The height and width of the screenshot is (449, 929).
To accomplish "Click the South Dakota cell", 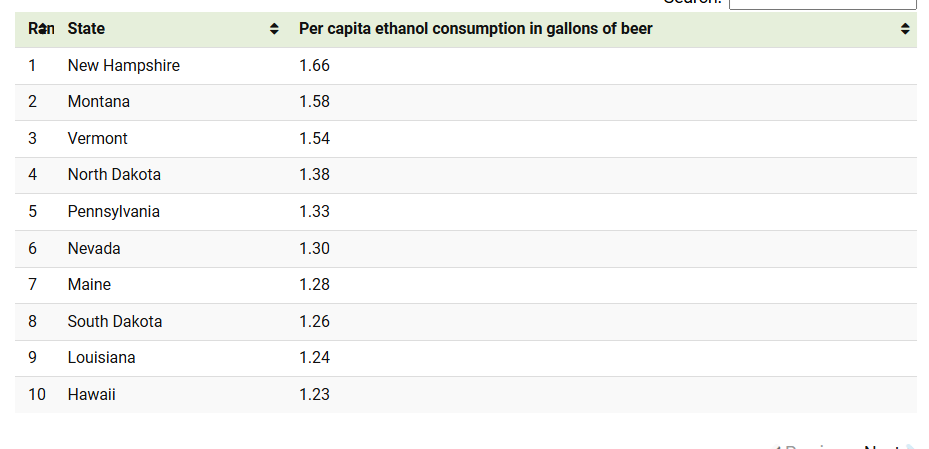I will [115, 322].
